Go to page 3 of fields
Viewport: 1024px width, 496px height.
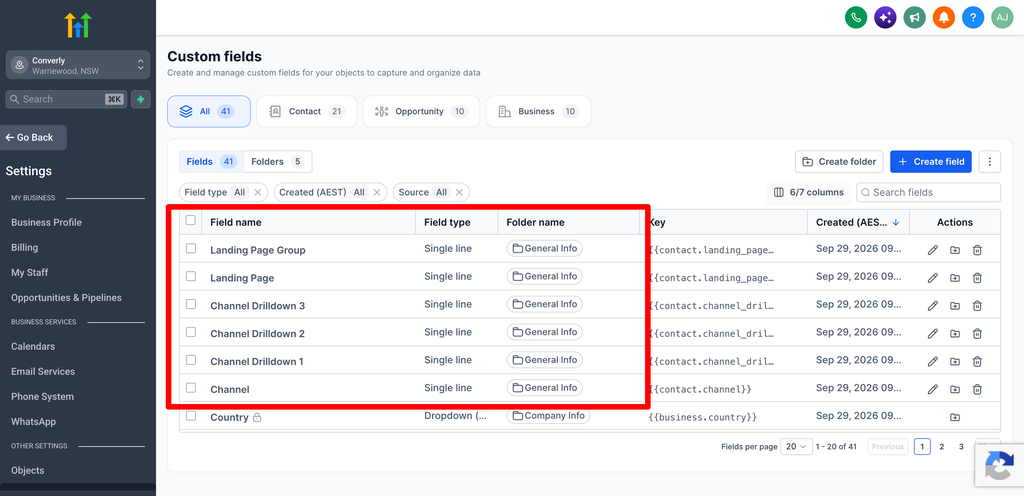tap(961, 446)
